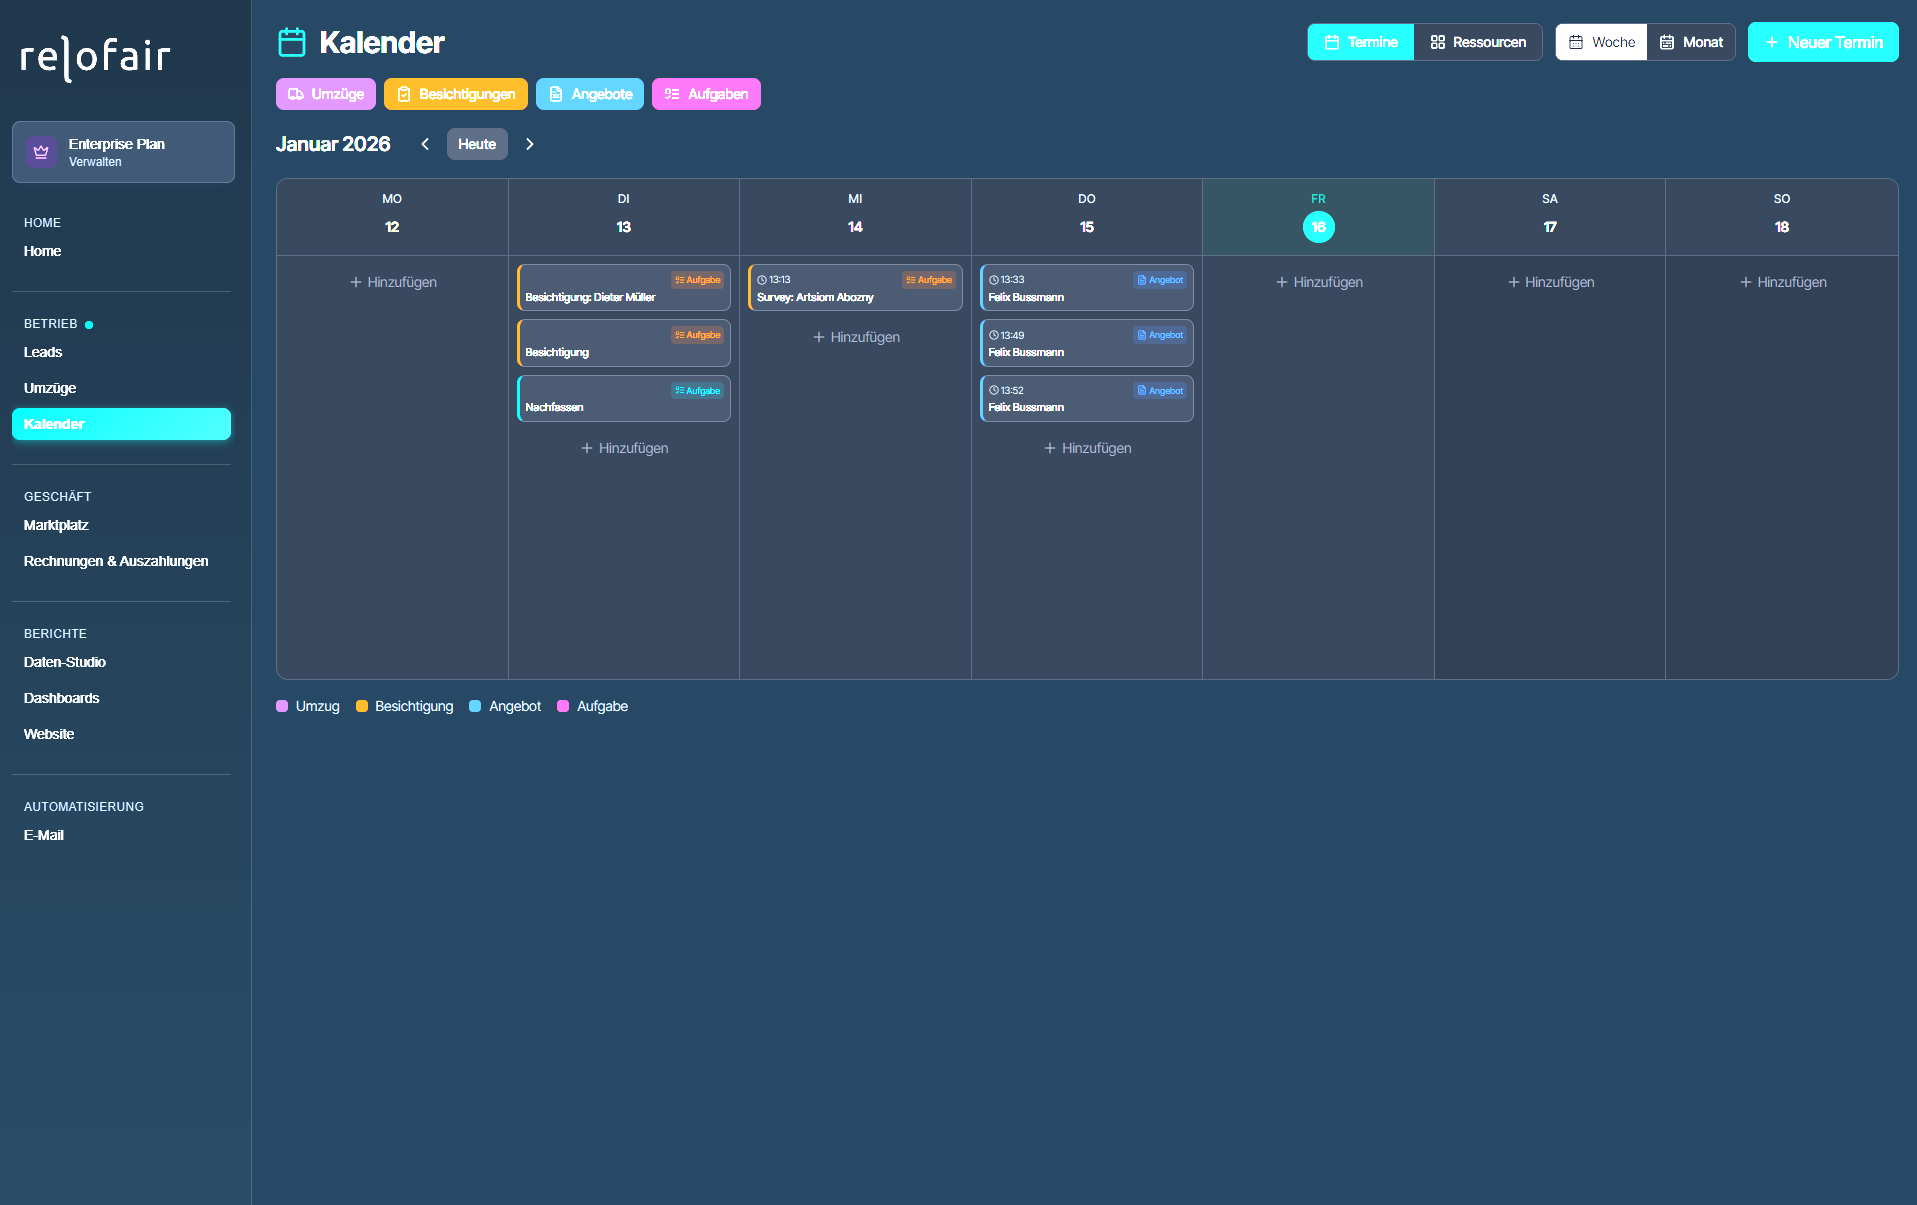Disable the Aufgaben filter chip

coord(706,94)
